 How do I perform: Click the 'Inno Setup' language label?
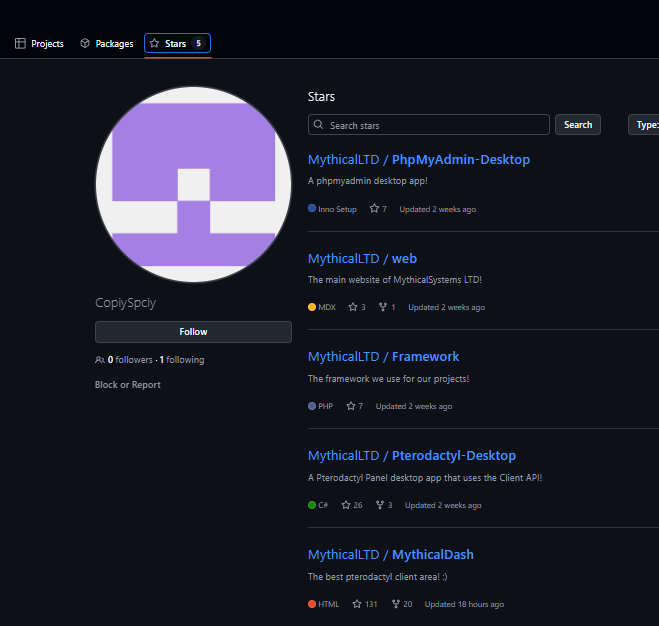337,209
